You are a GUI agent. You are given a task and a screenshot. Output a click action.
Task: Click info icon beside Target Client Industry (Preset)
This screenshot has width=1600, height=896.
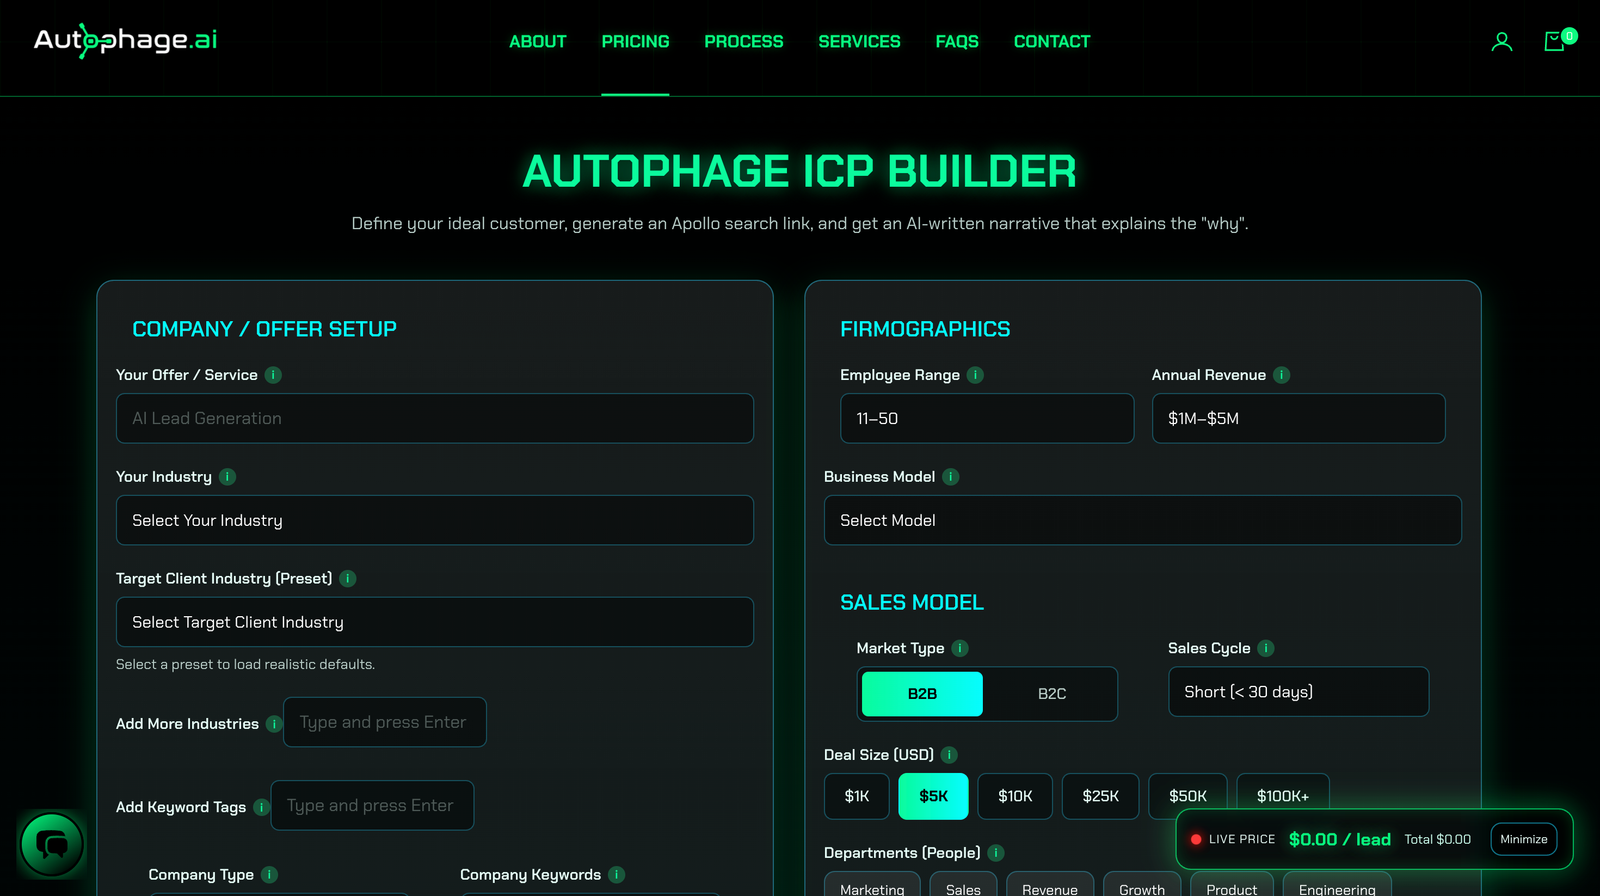pos(348,579)
